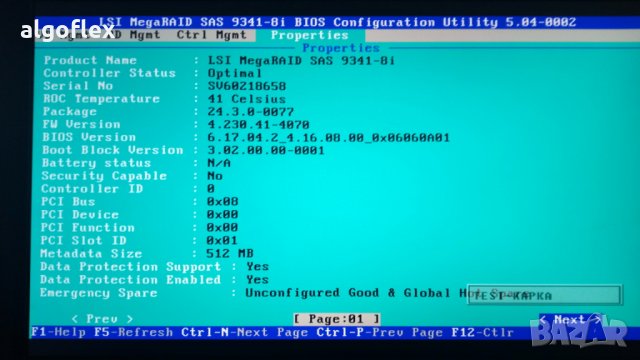This screenshot has width=640, height=360.
Task: Select the BIOS Version value string
Action: 329,138
